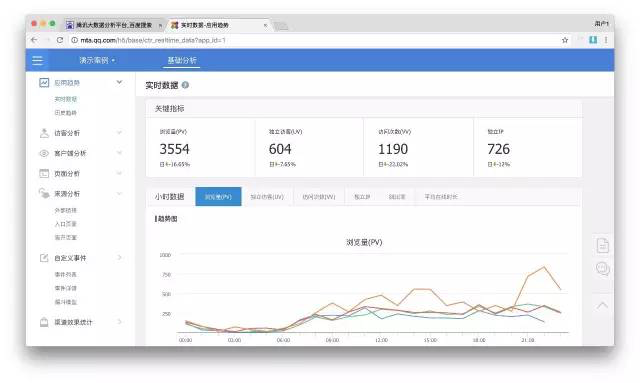Open the 实时数据 sidebar item
The image size is (640, 383).
[x=66, y=99]
